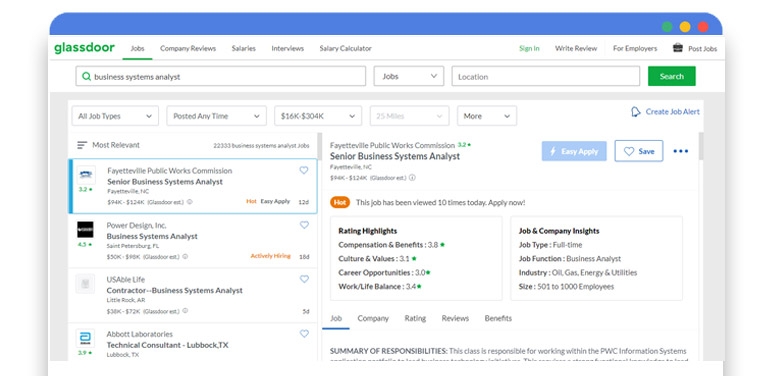Click the orange Hot badge in the job details

[x=340, y=202]
